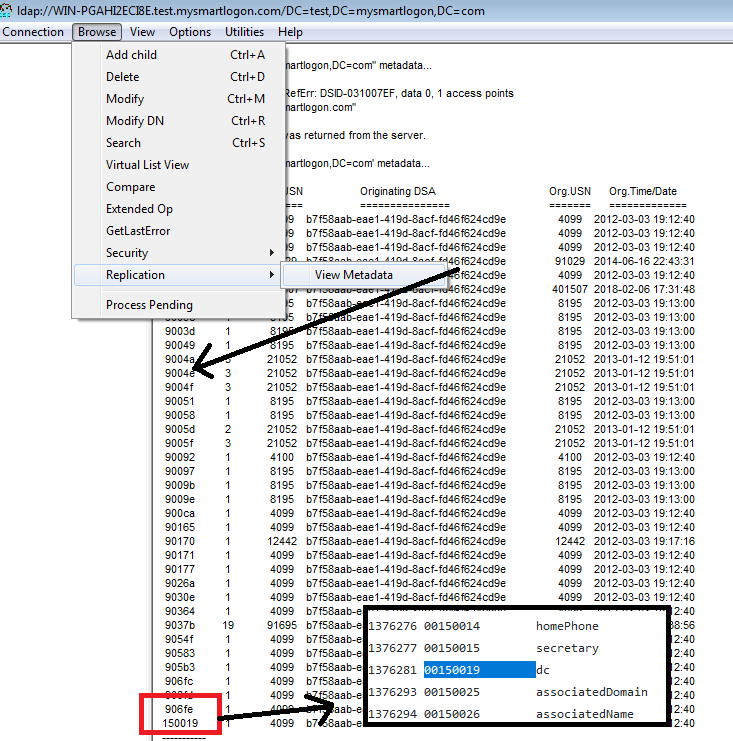The image size is (733, 741).
Task: Select the Modify menu entry
Action: pos(180,99)
